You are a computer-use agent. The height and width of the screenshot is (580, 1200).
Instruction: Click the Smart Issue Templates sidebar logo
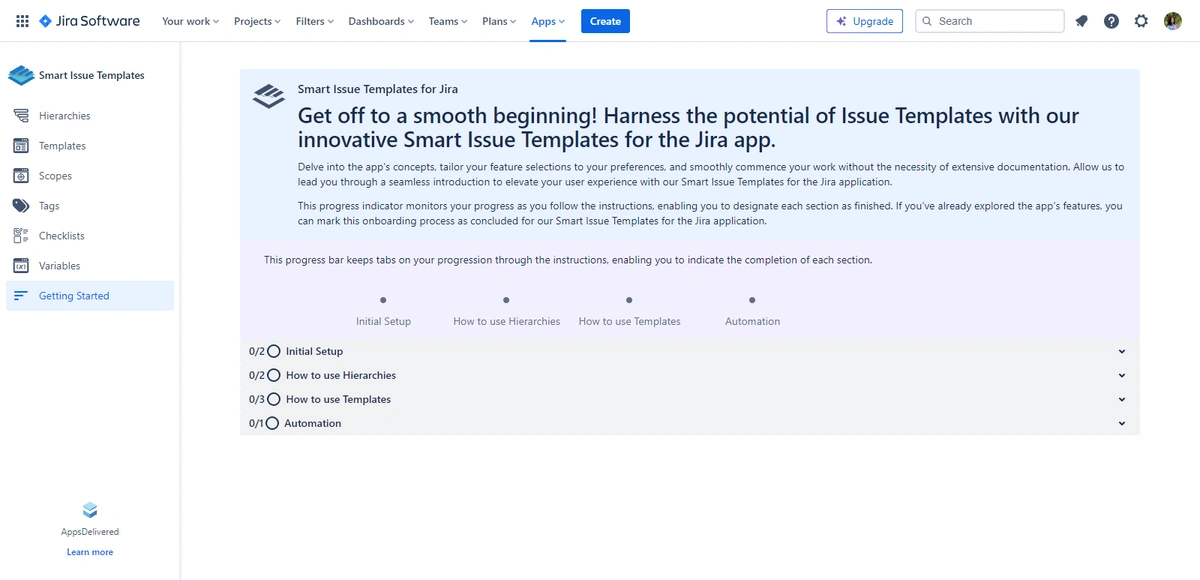[x=21, y=75]
